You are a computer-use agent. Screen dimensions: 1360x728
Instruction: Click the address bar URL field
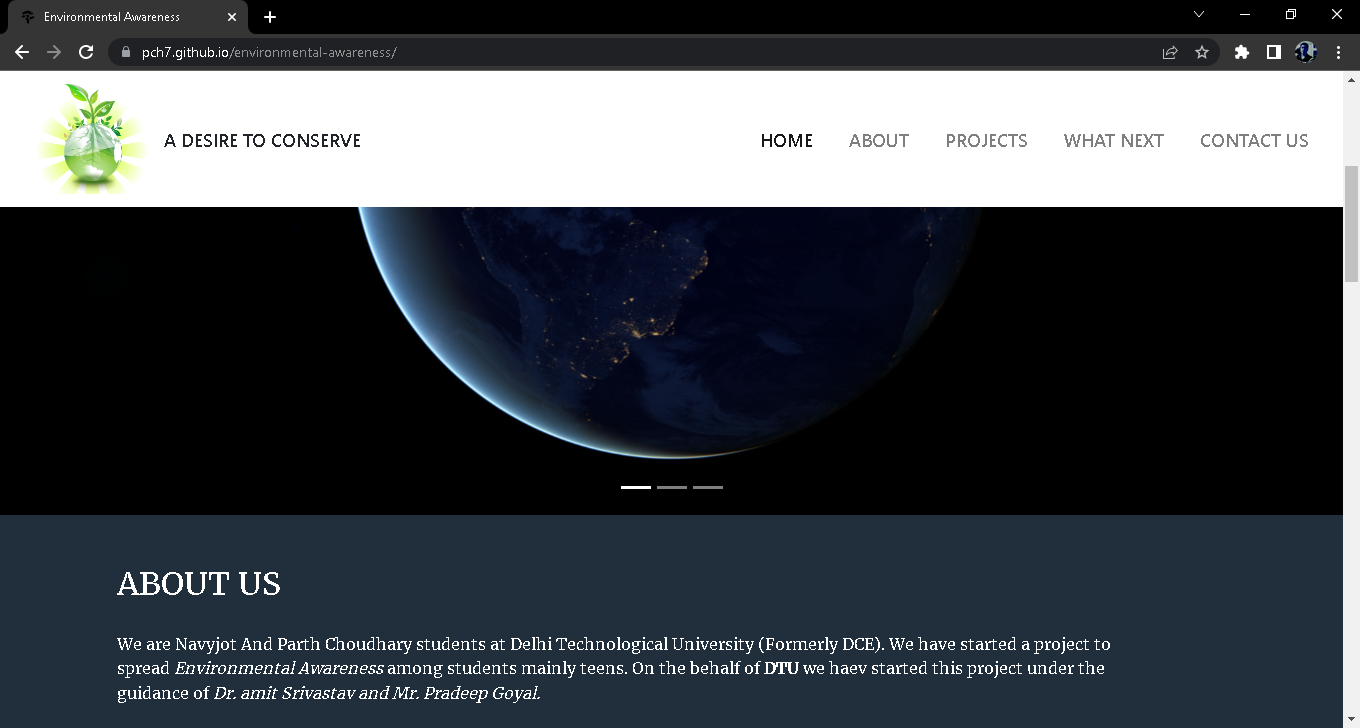pos(640,52)
